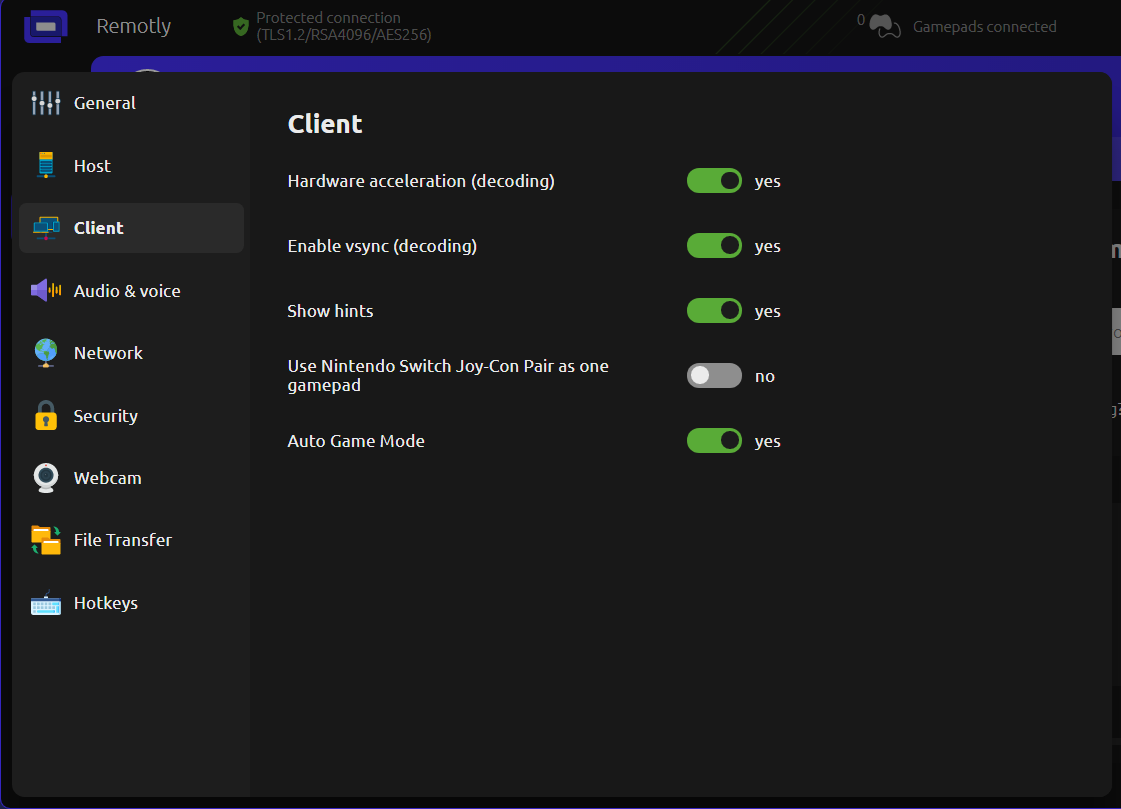Click the General sliders icon
The width and height of the screenshot is (1121, 809).
tap(46, 103)
